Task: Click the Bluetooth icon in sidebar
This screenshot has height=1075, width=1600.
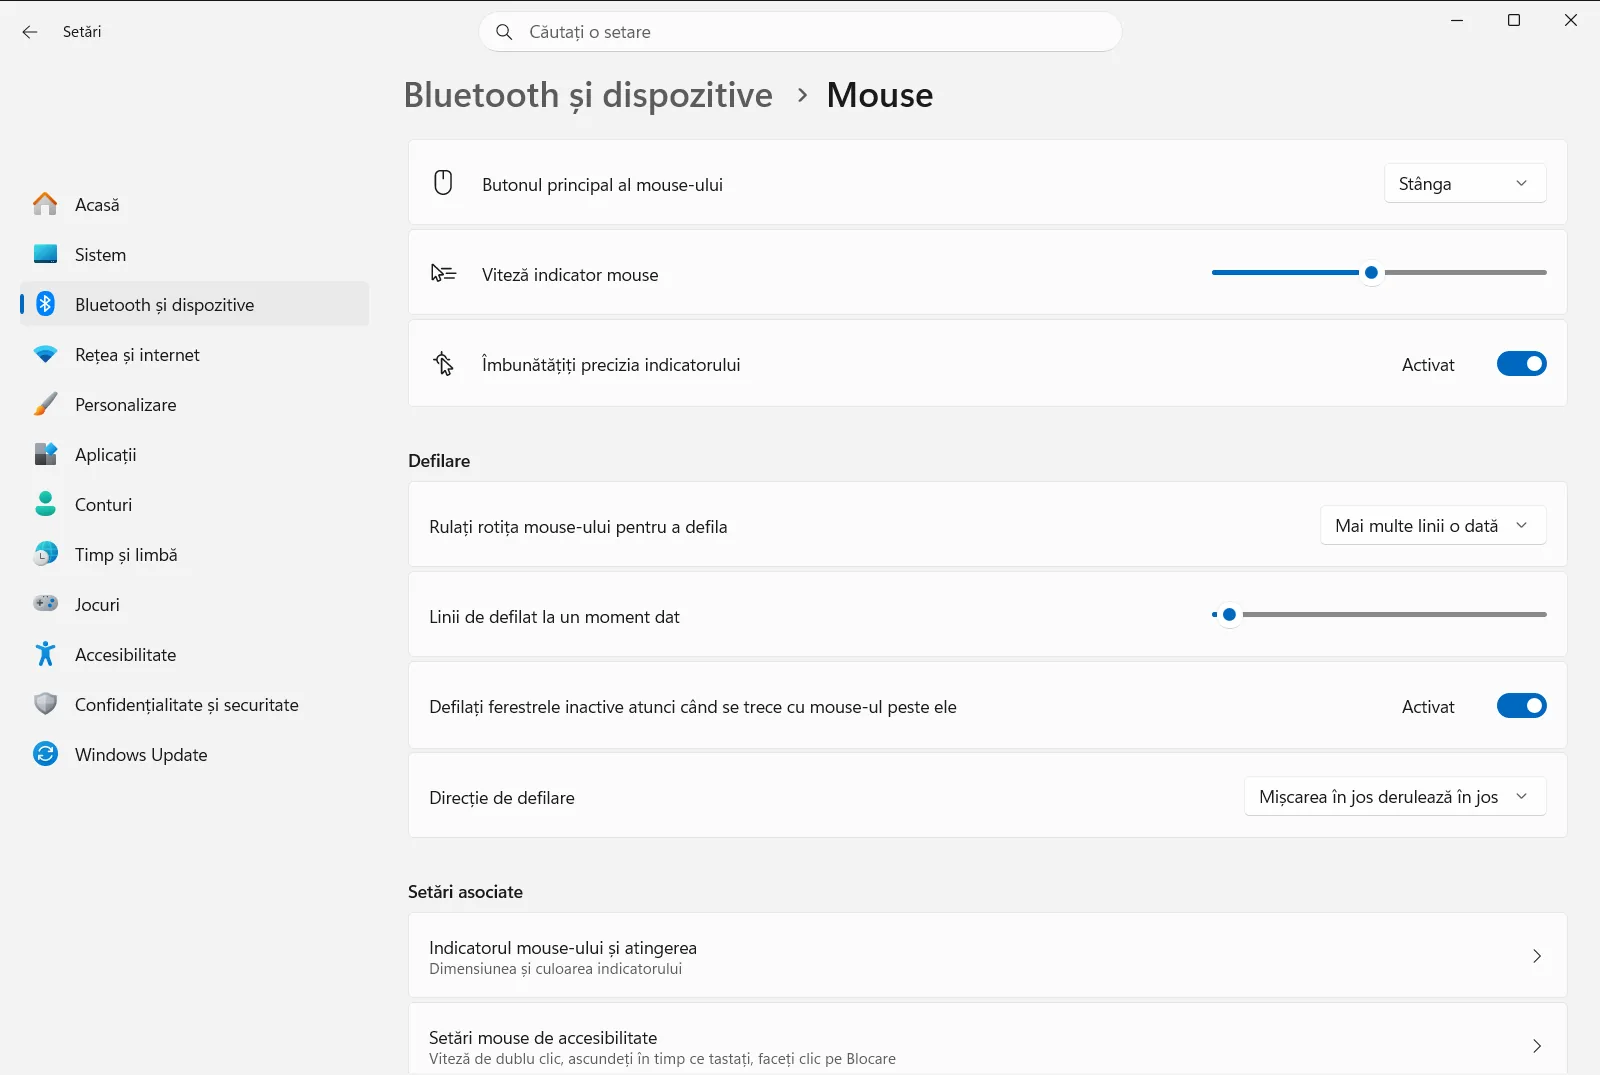Action: 45,304
